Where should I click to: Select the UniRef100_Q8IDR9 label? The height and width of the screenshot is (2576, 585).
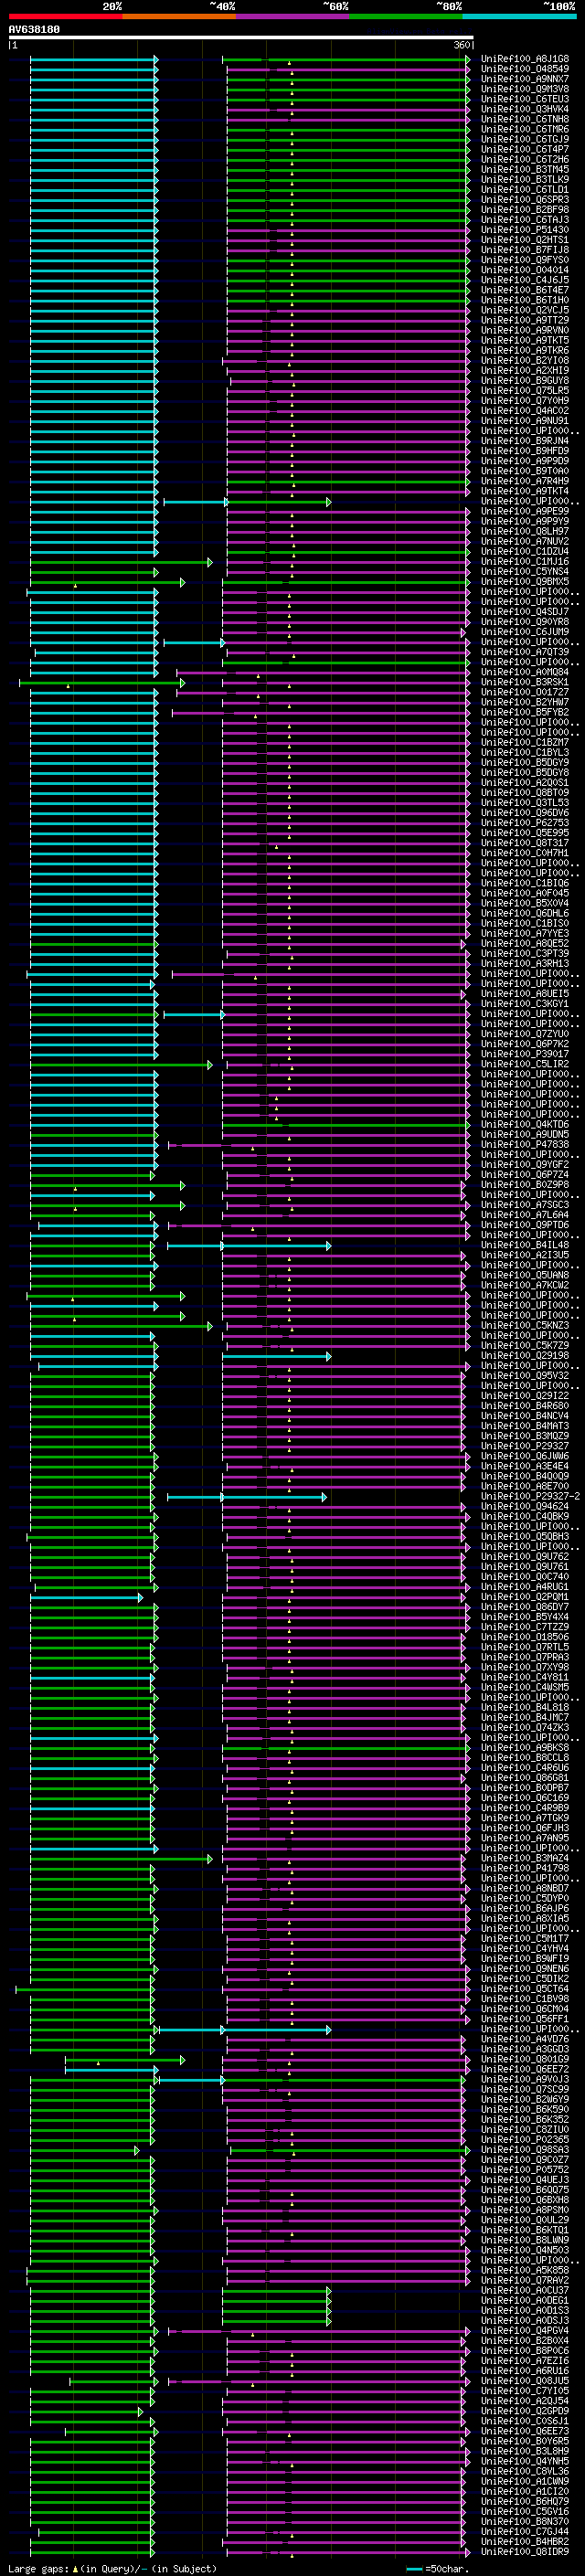click(x=525, y=2552)
